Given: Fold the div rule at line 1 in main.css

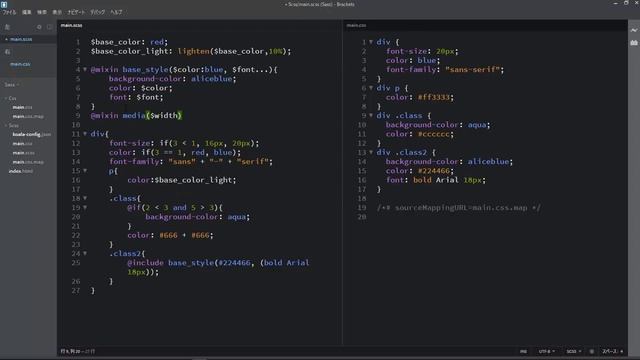Looking at the screenshot, I should 371,42.
